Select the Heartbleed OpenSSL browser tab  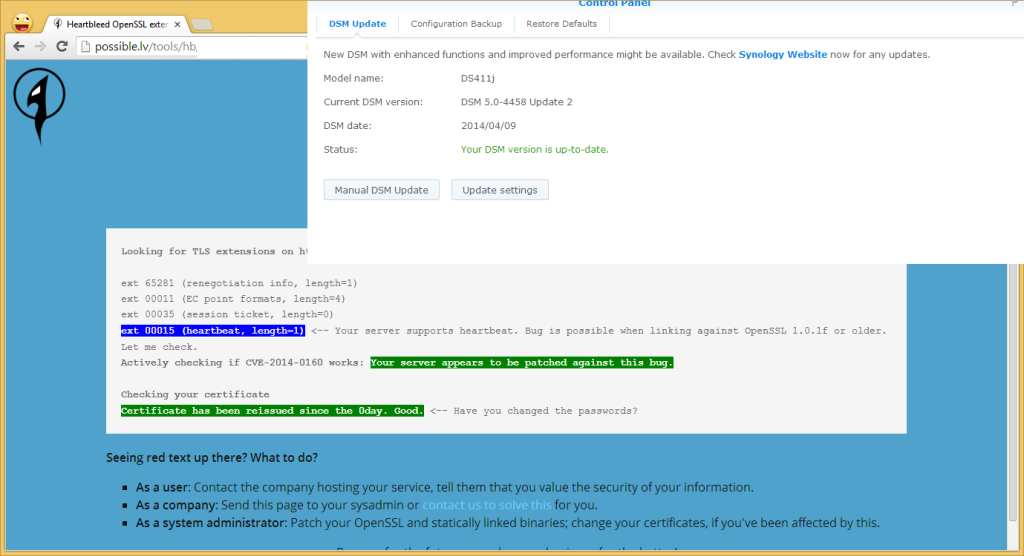(115, 22)
